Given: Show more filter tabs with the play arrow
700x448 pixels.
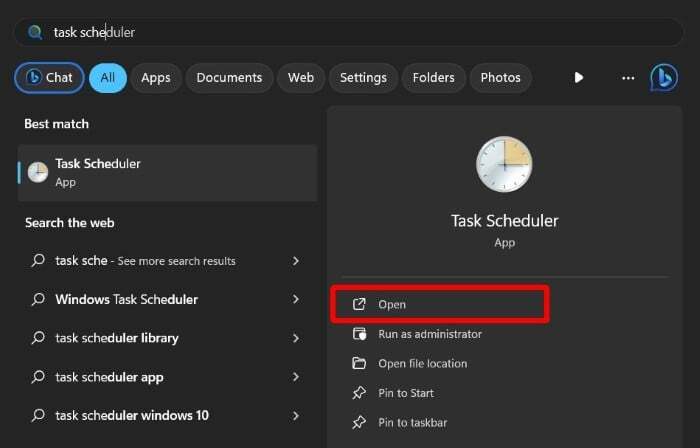Looking at the screenshot, I should pyautogui.click(x=579, y=78).
